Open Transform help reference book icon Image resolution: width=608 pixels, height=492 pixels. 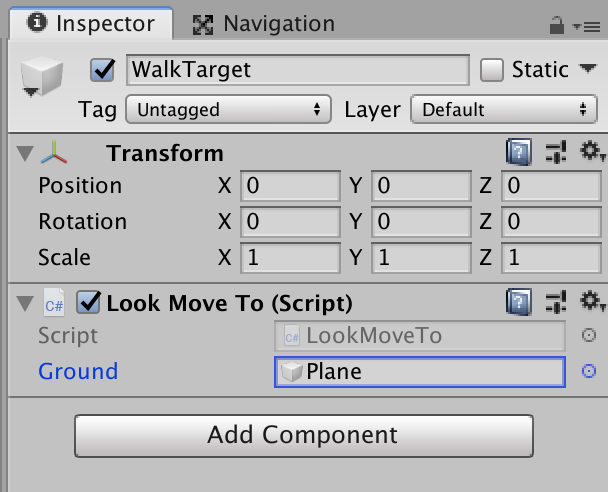[519, 152]
